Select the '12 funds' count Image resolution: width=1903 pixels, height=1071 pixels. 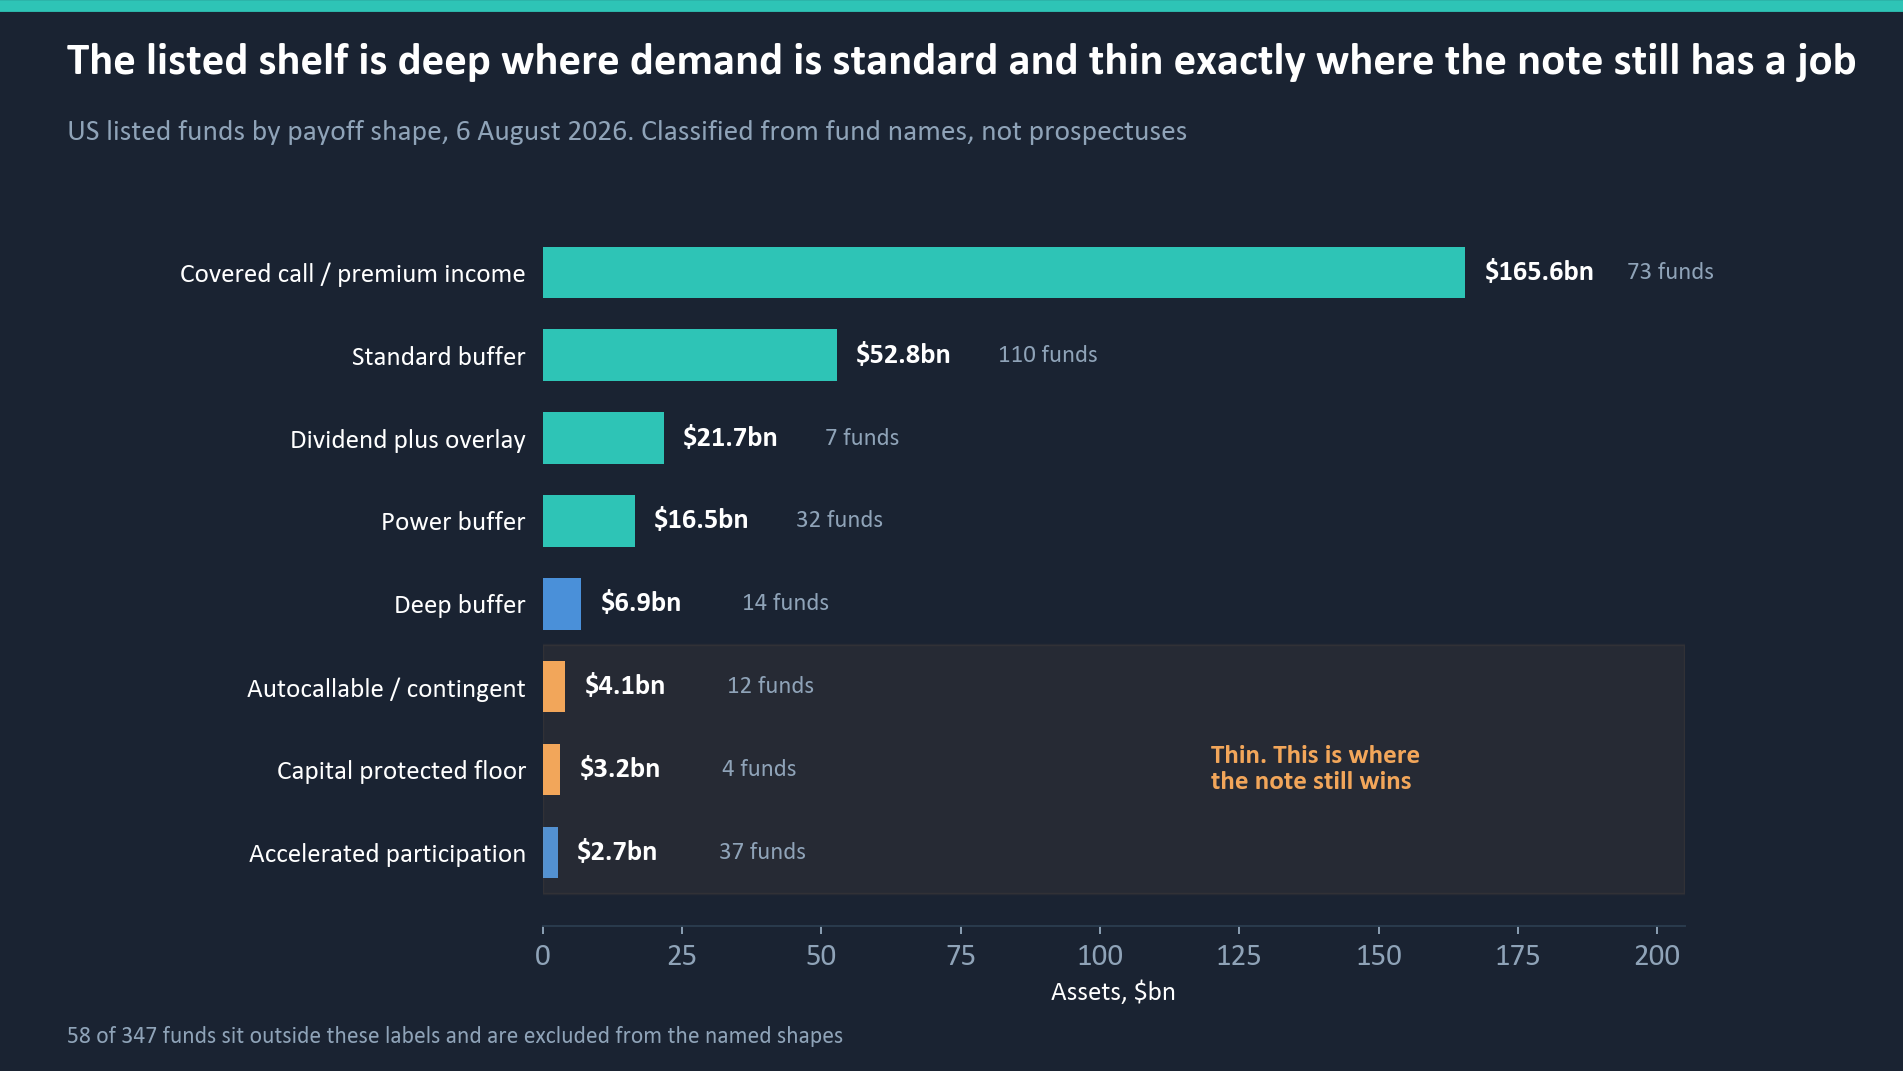tap(770, 685)
